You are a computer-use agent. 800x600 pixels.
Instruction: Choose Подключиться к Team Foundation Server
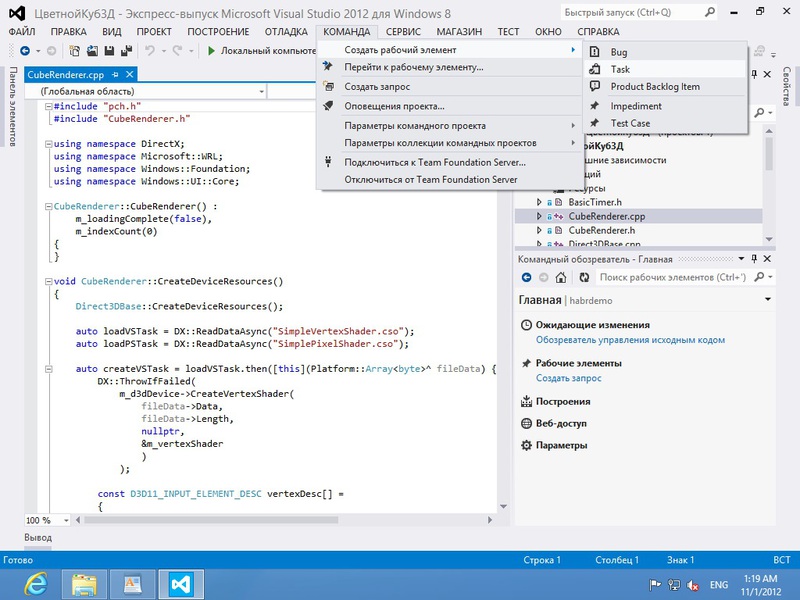click(449, 162)
